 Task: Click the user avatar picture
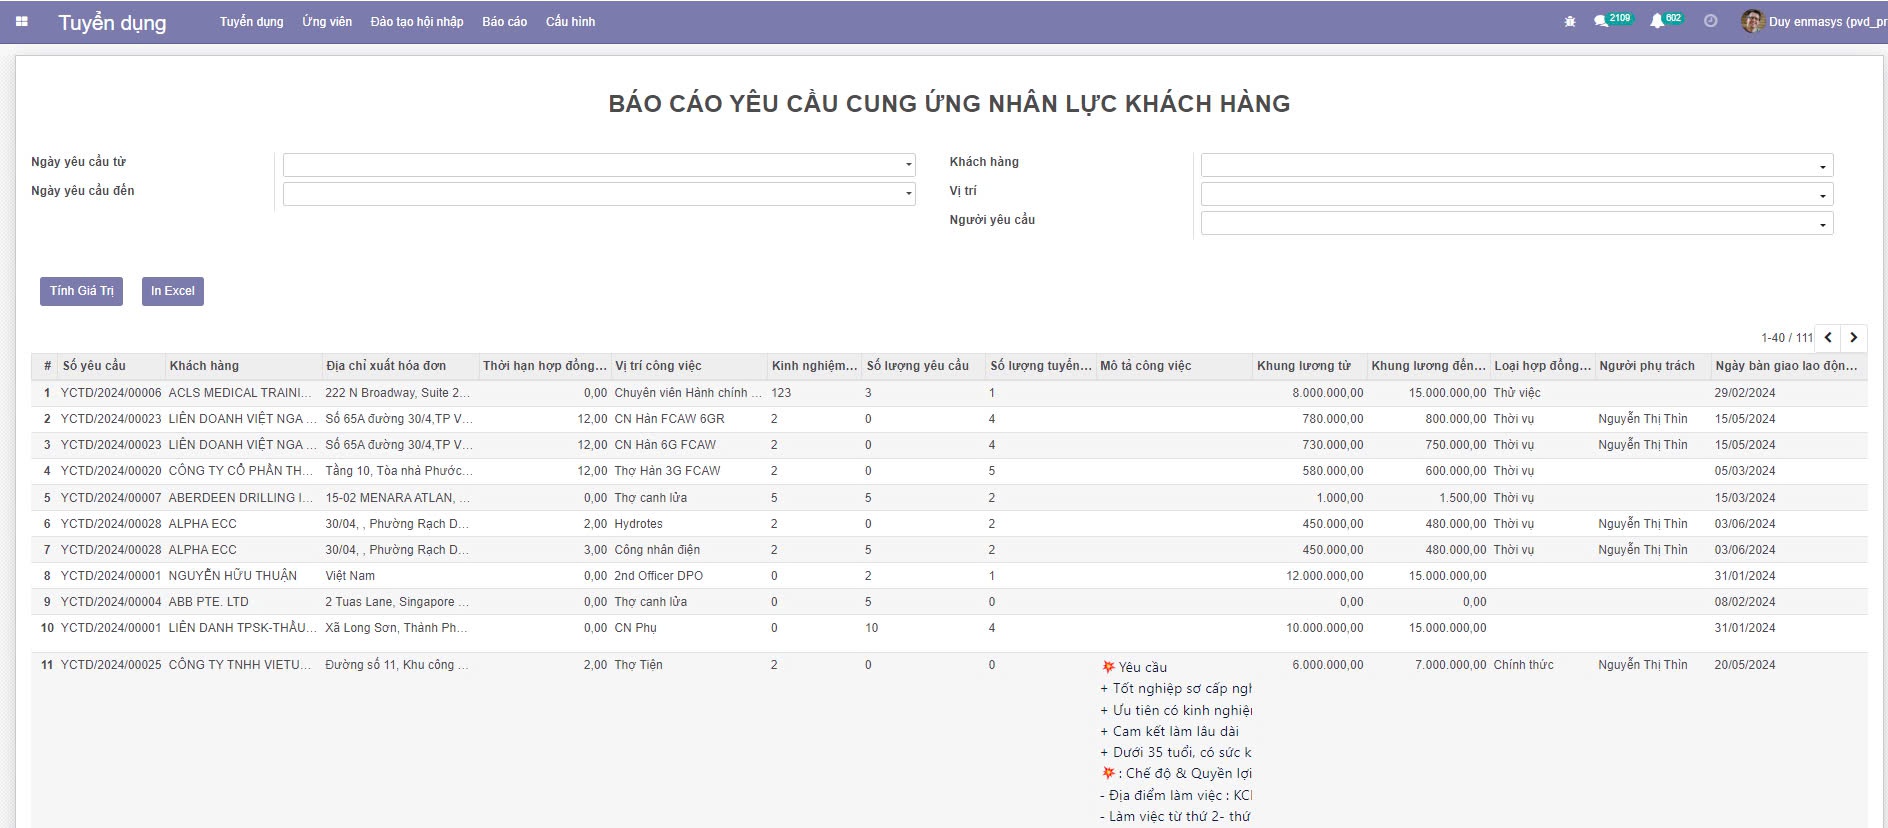click(1752, 21)
